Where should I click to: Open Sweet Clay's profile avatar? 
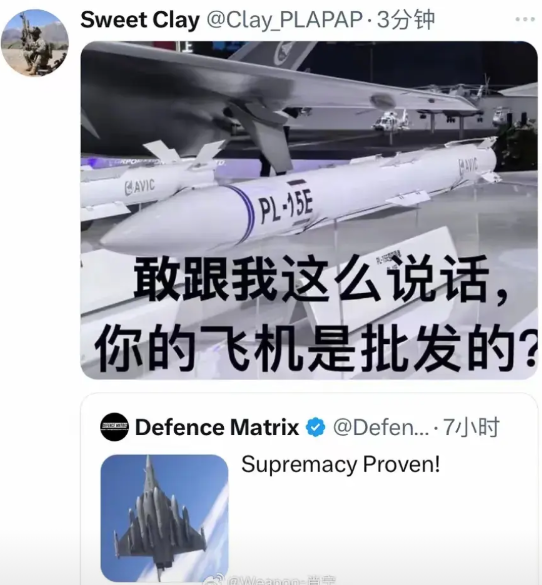pos(35,43)
